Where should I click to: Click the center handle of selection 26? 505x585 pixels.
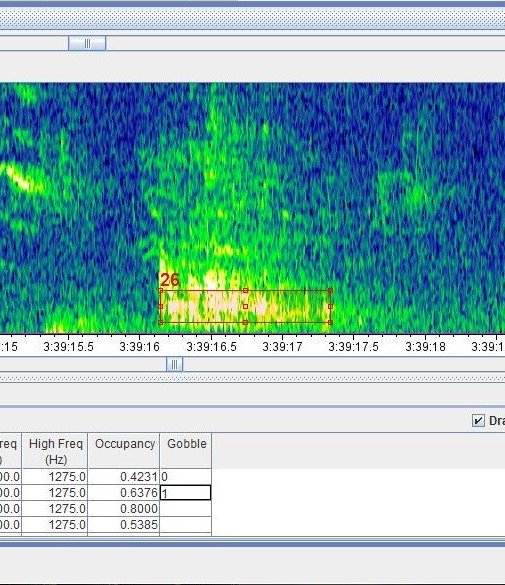(245, 306)
